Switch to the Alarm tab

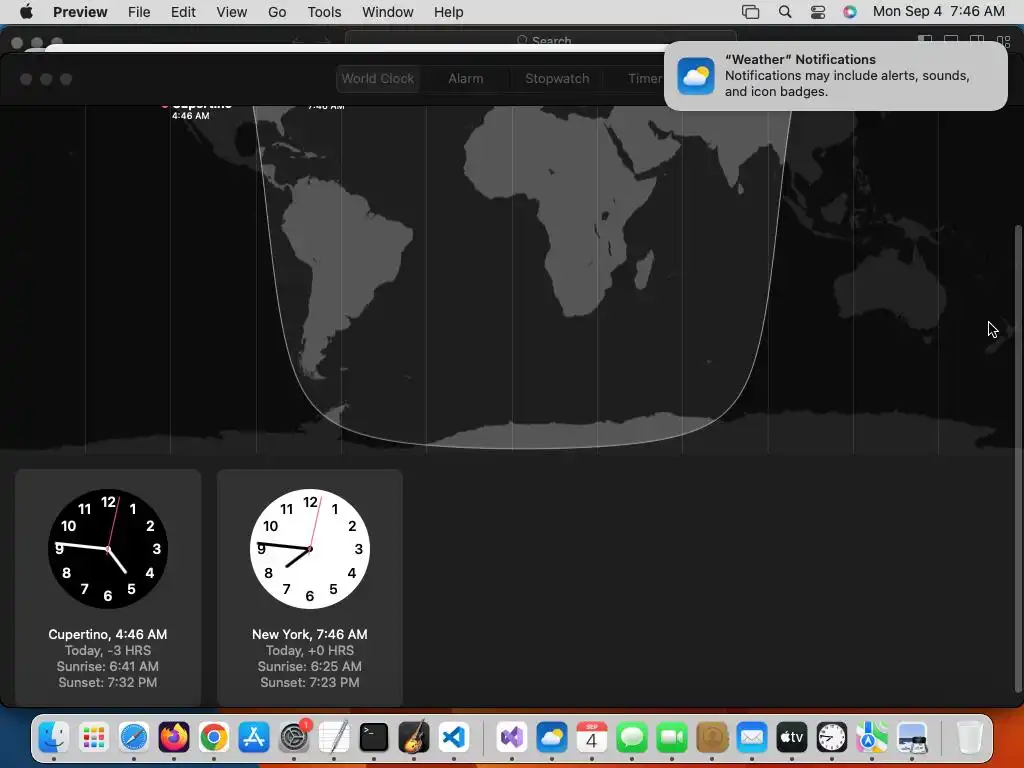(466, 78)
